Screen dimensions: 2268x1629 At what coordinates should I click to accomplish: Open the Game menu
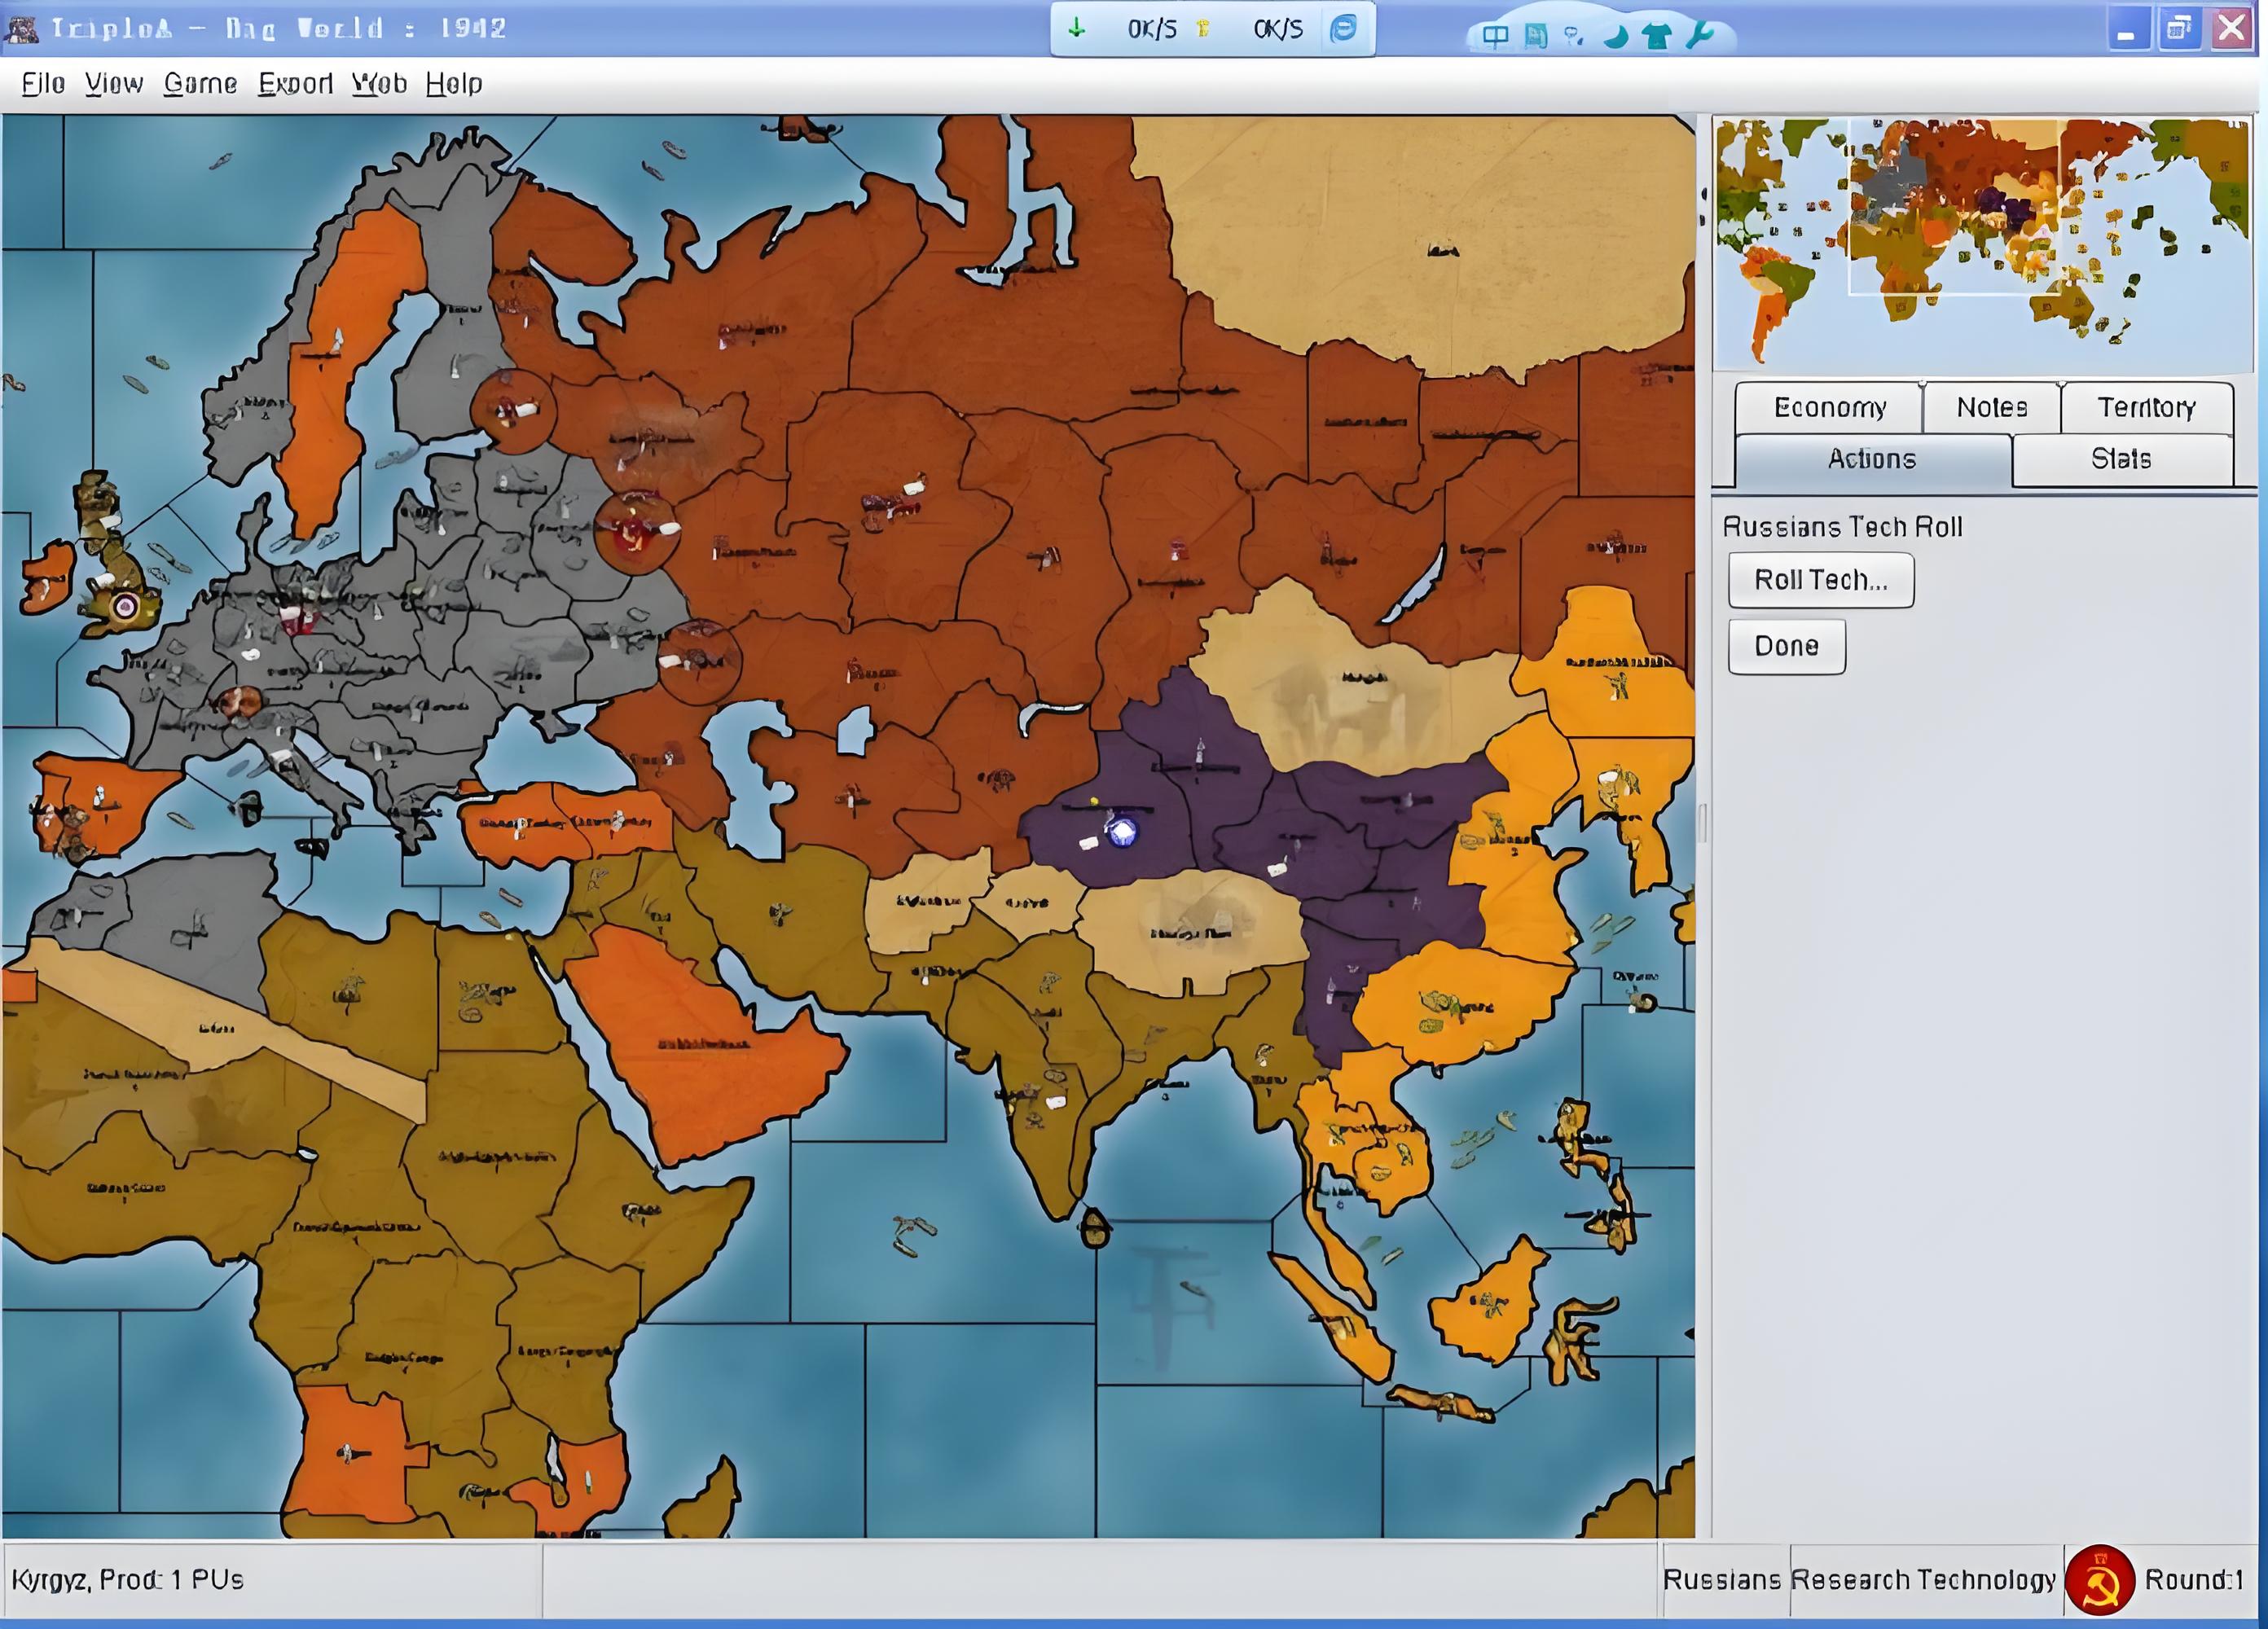point(200,84)
